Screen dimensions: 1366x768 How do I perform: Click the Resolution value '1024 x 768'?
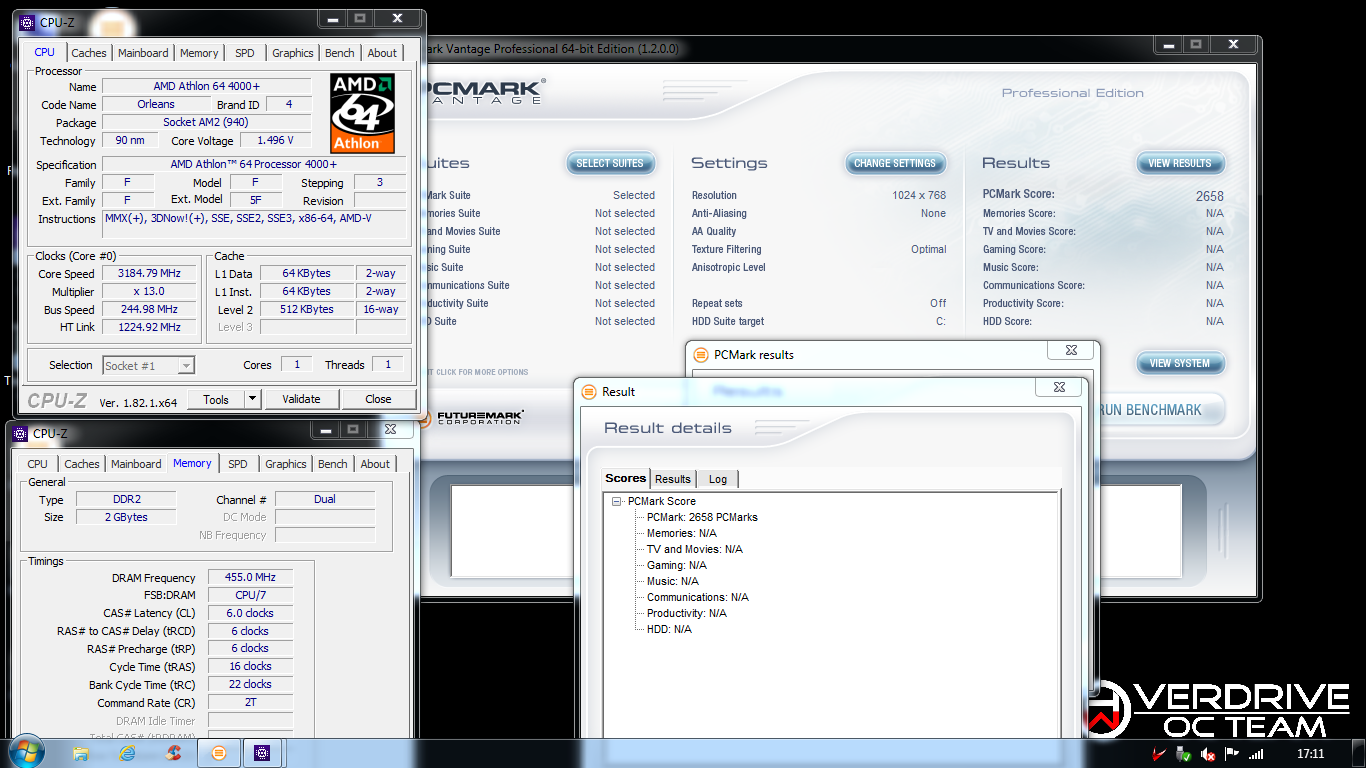click(x=919, y=196)
